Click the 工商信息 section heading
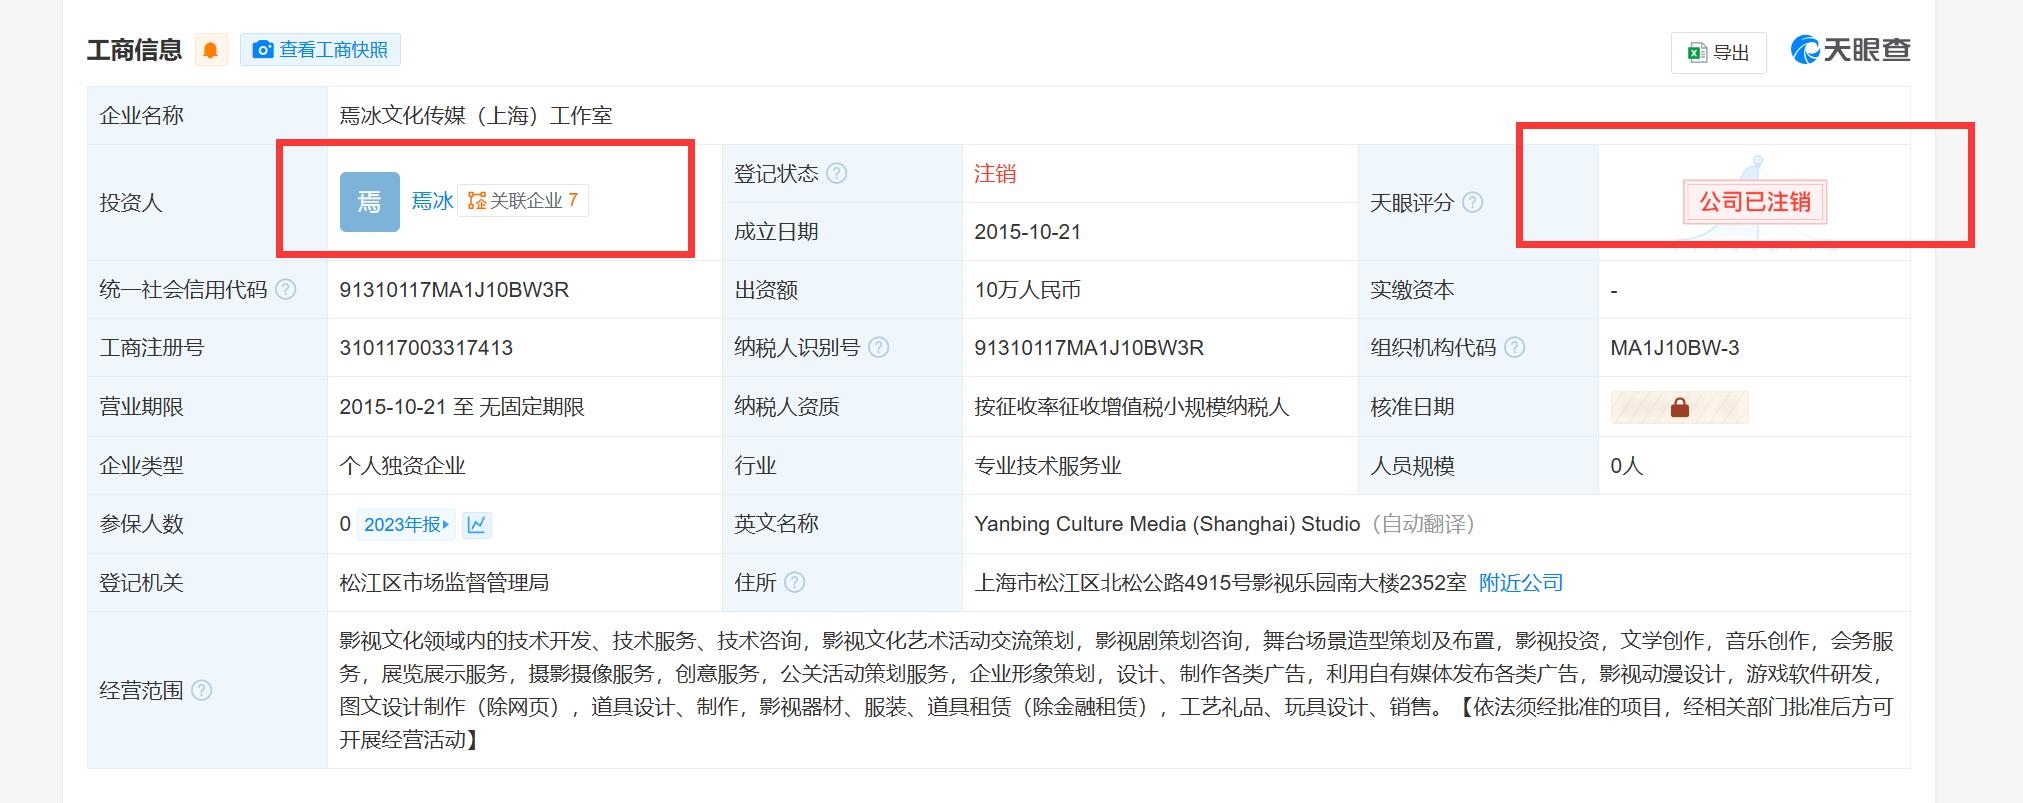The image size is (2023, 803). 134,50
